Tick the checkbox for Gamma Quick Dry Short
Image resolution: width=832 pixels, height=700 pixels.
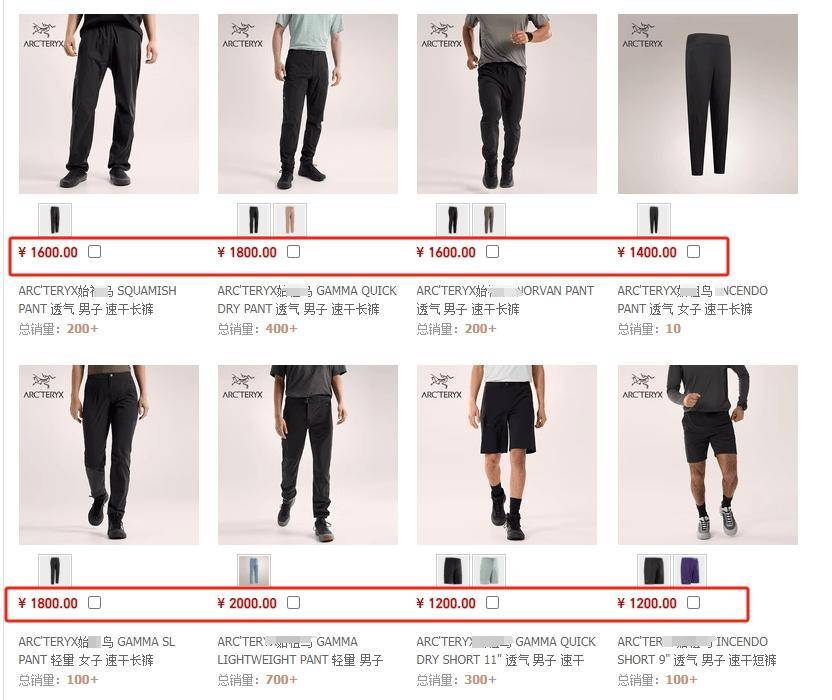492,602
